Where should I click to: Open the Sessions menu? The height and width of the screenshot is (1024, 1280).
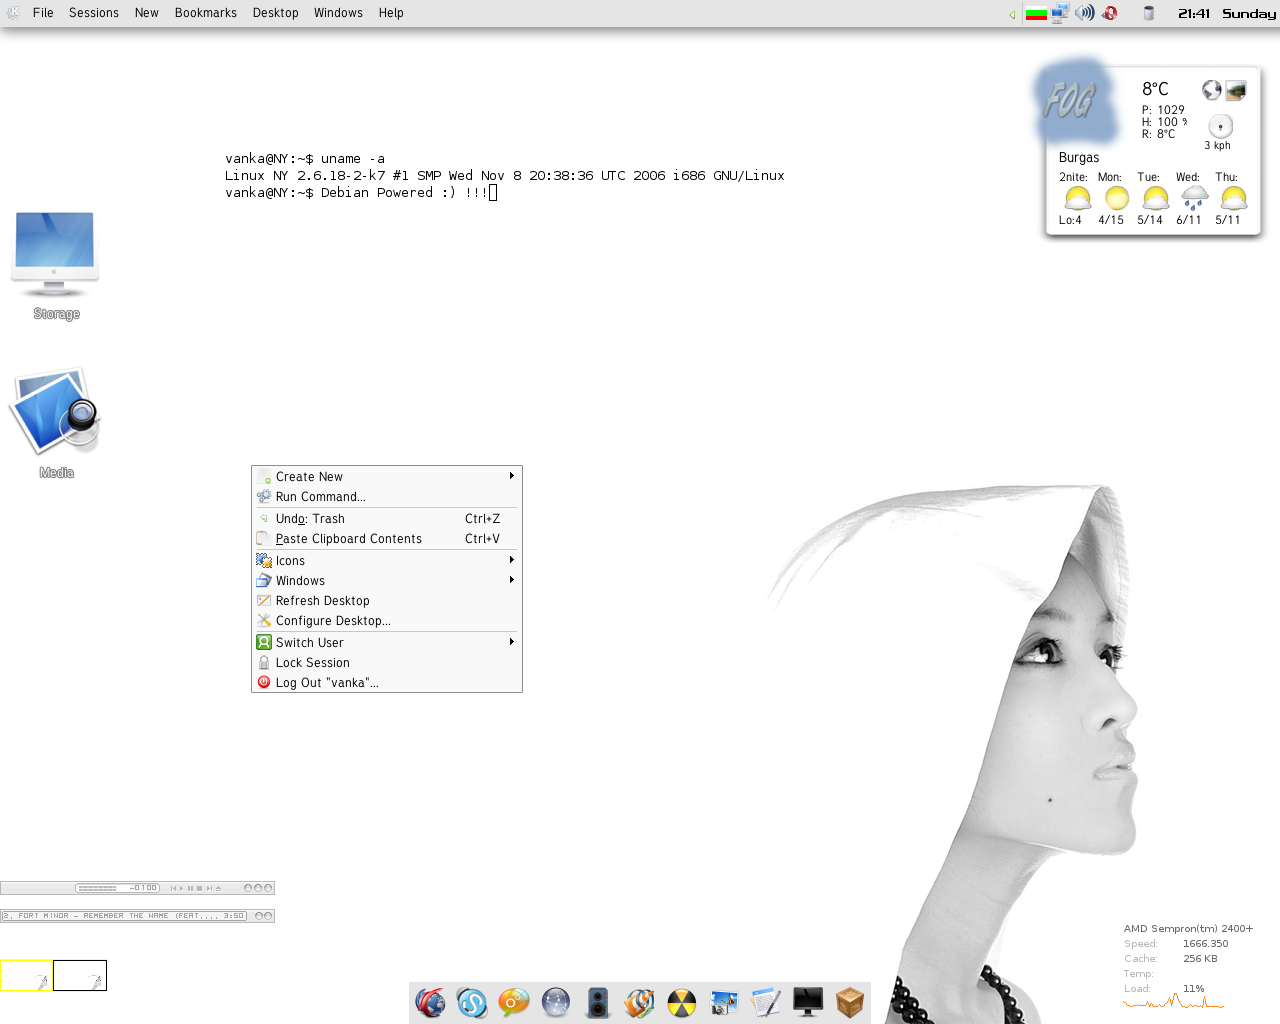pos(94,13)
